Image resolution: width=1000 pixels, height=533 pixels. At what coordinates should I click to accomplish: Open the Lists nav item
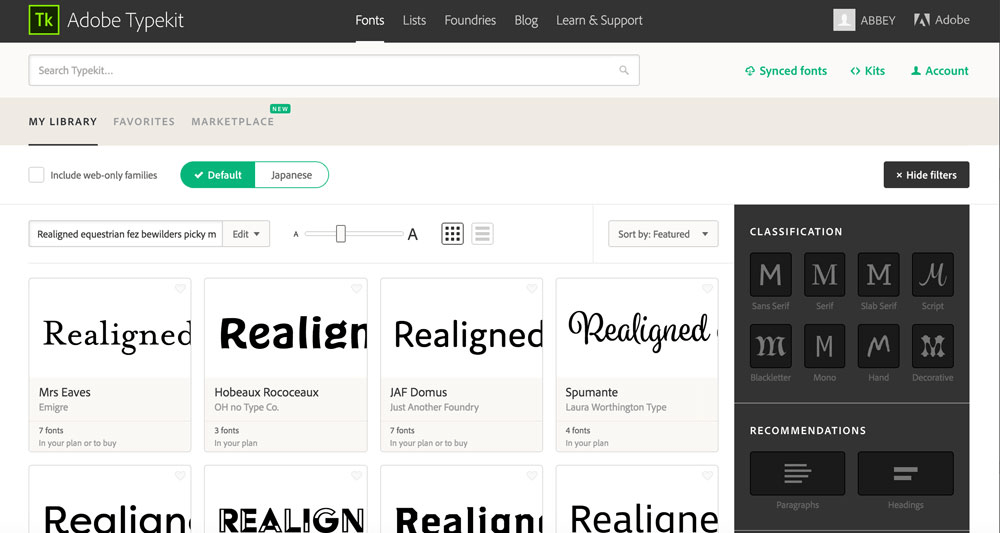[414, 20]
